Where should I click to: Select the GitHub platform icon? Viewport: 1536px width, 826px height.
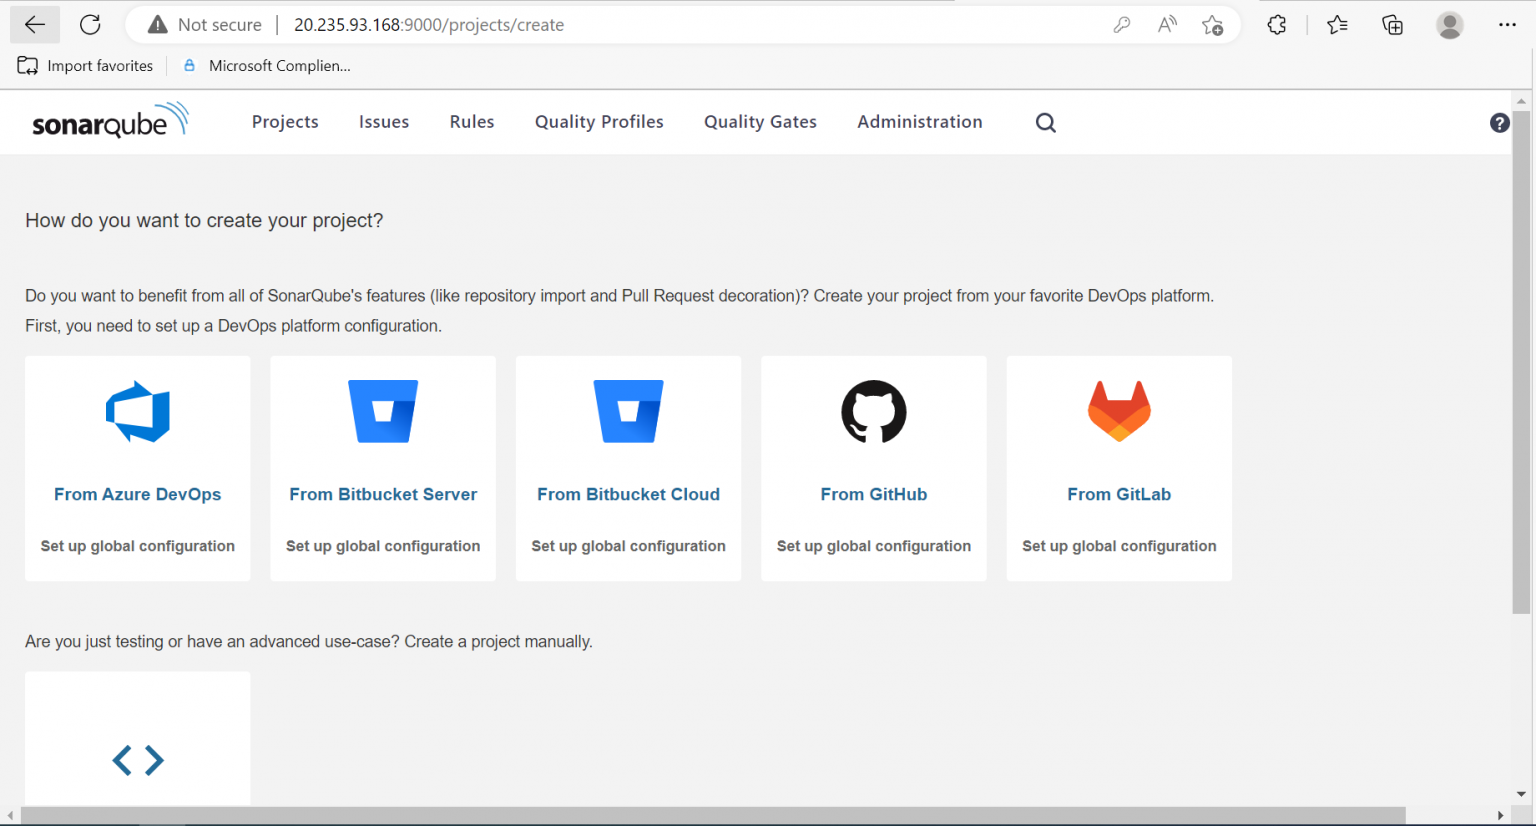pyautogui.click(x=873, y=411)
